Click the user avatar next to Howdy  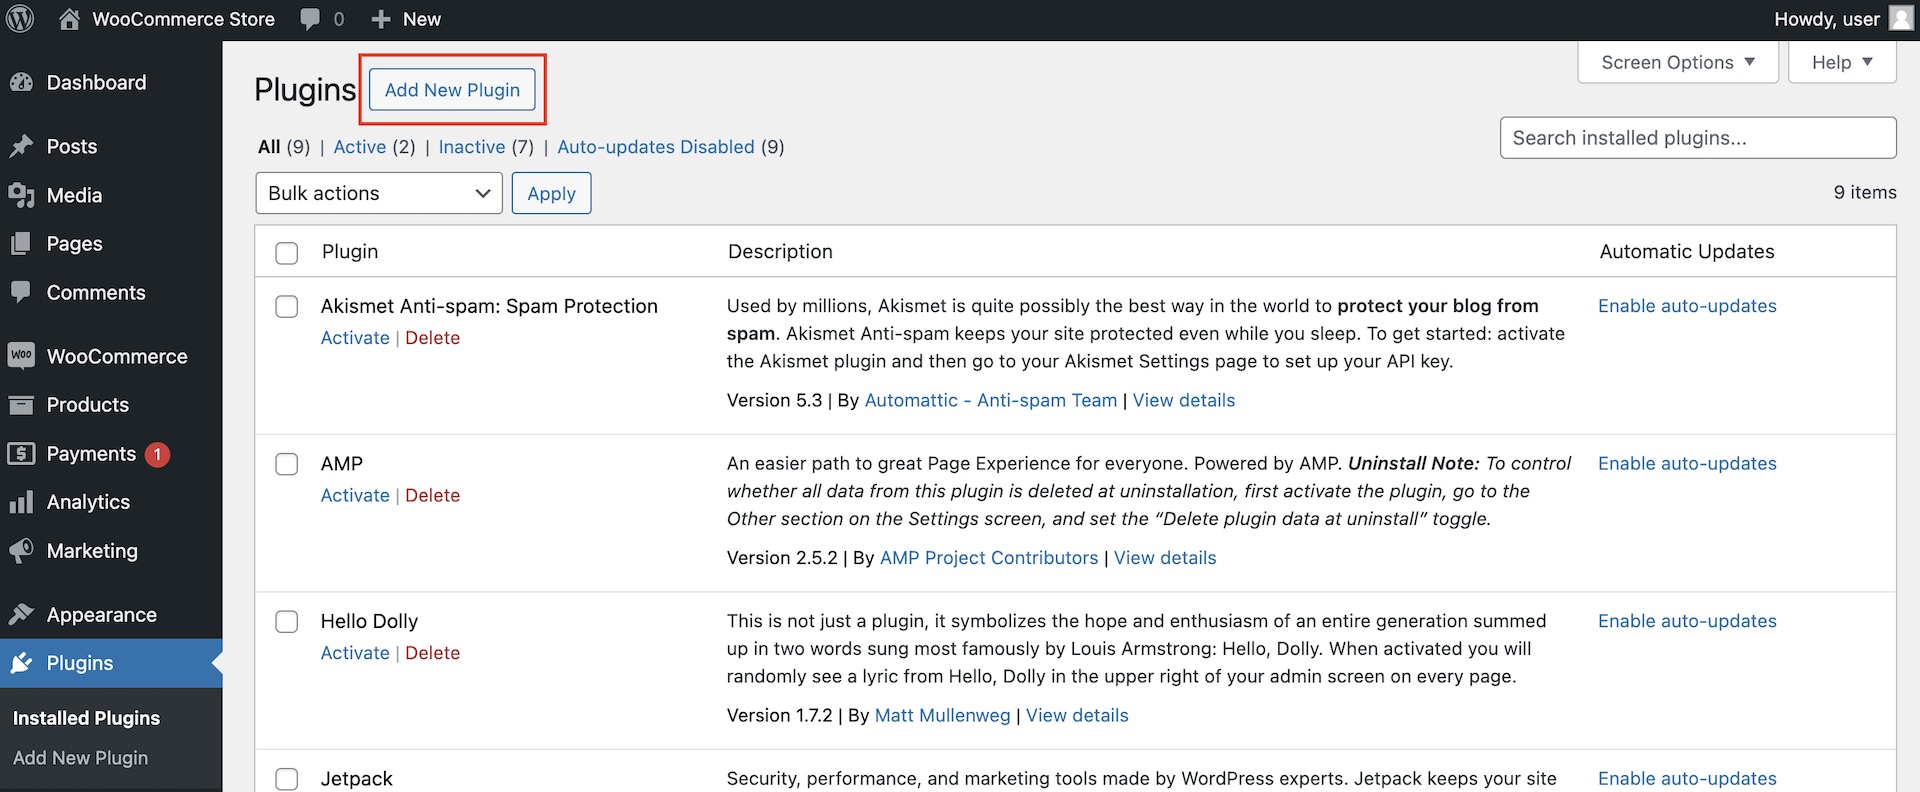pos(1900,19)
